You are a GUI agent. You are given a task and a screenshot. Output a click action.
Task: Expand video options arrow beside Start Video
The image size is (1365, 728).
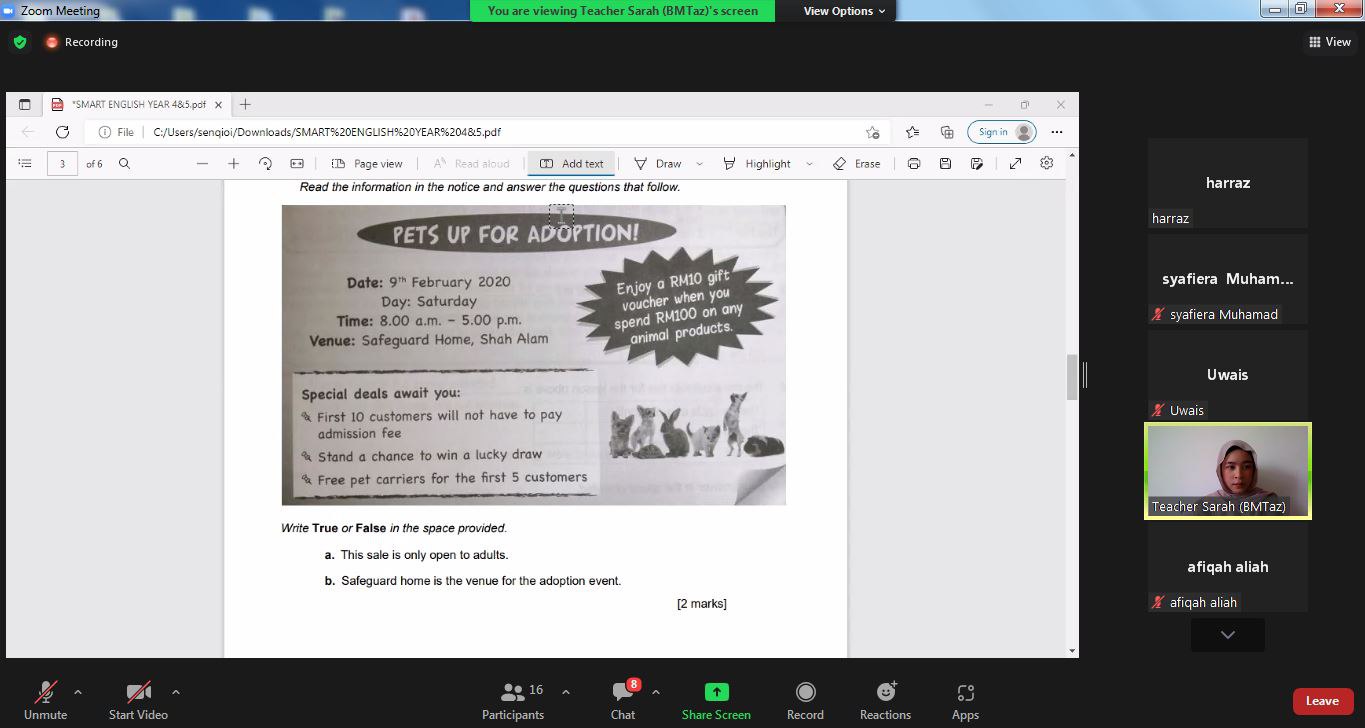[176, 692]
